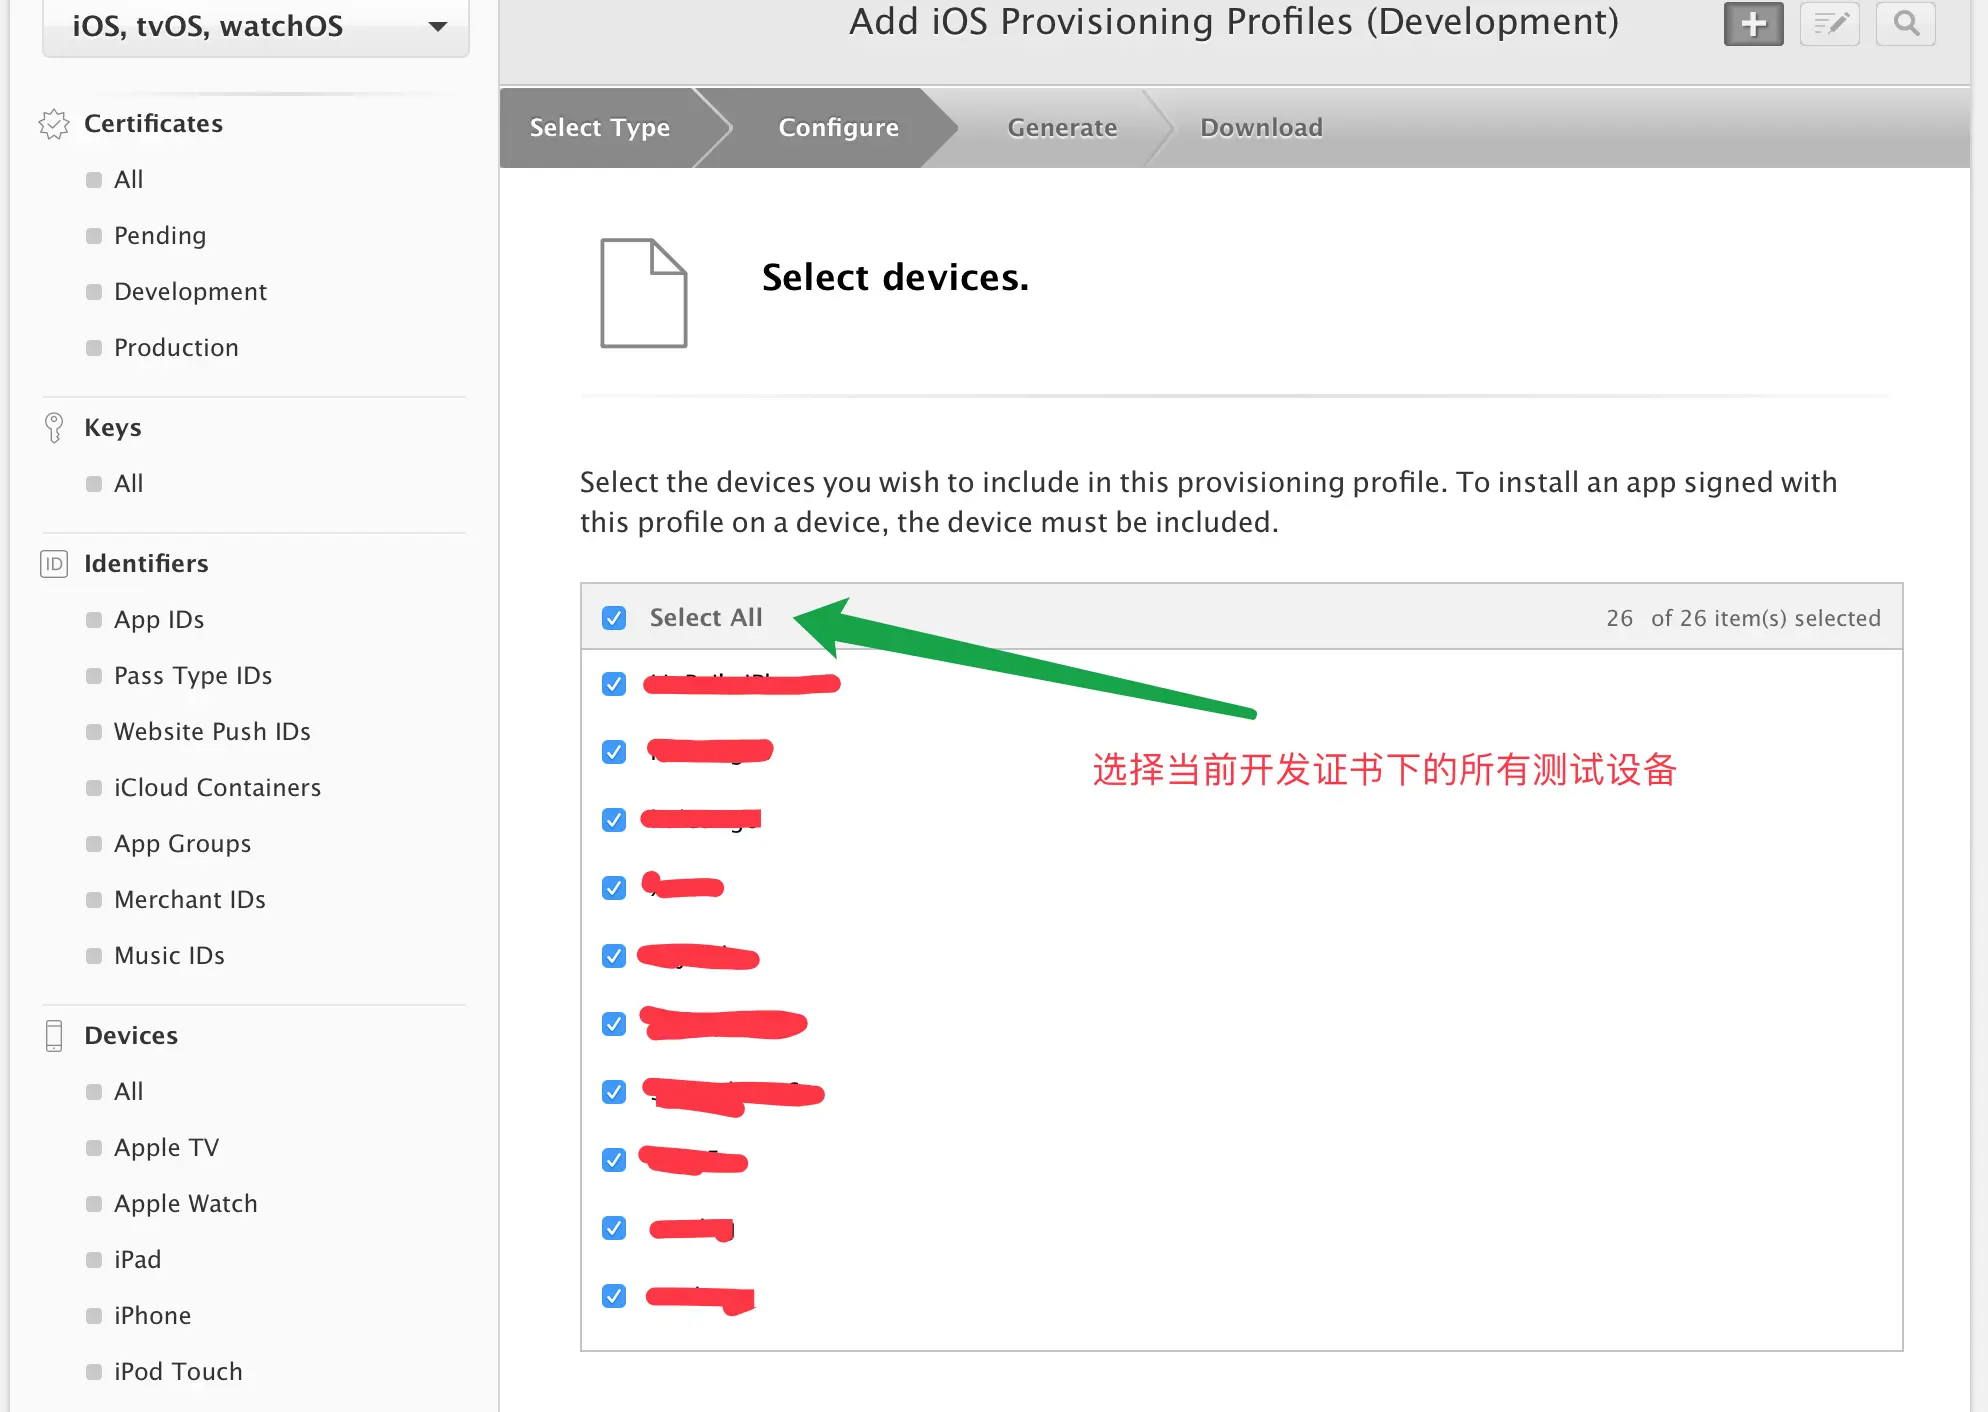1988x1412 pixels.
Task: Click the Devices phone icon
Action: (x=54, y=1035)
